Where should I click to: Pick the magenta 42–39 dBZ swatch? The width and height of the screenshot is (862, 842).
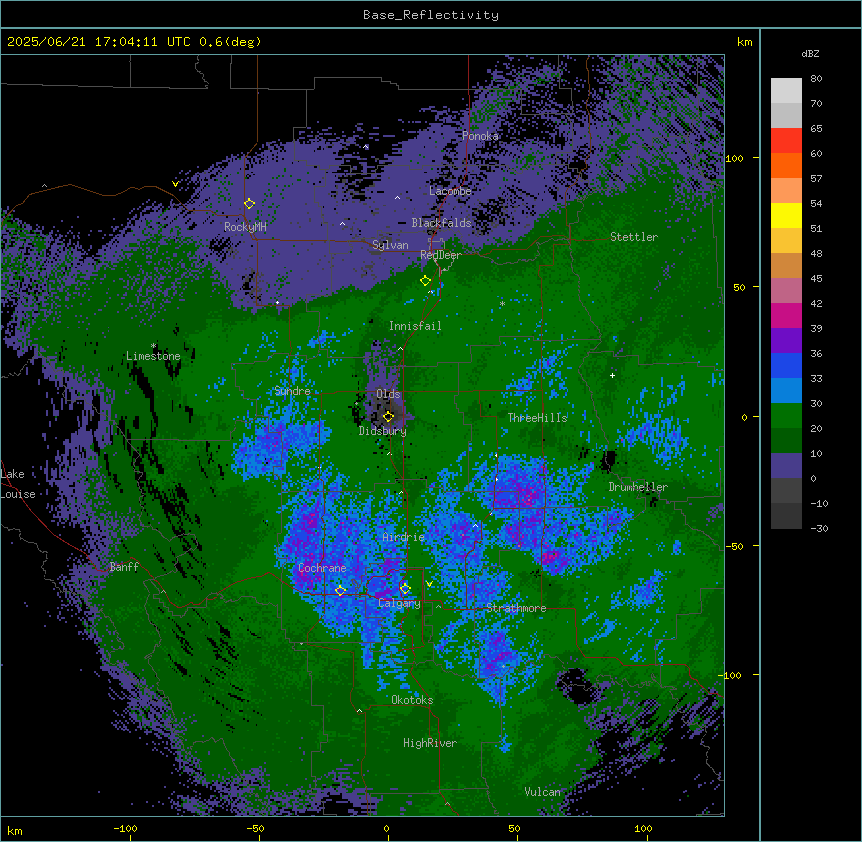[x=786, y=315]
